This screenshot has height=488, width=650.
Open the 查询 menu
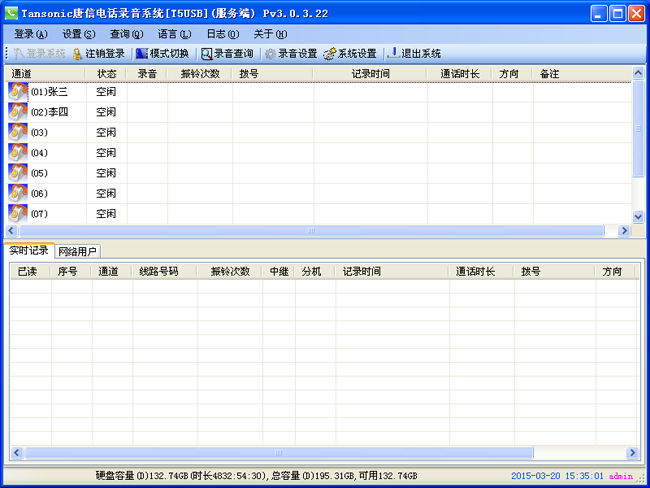click(127, 34)
